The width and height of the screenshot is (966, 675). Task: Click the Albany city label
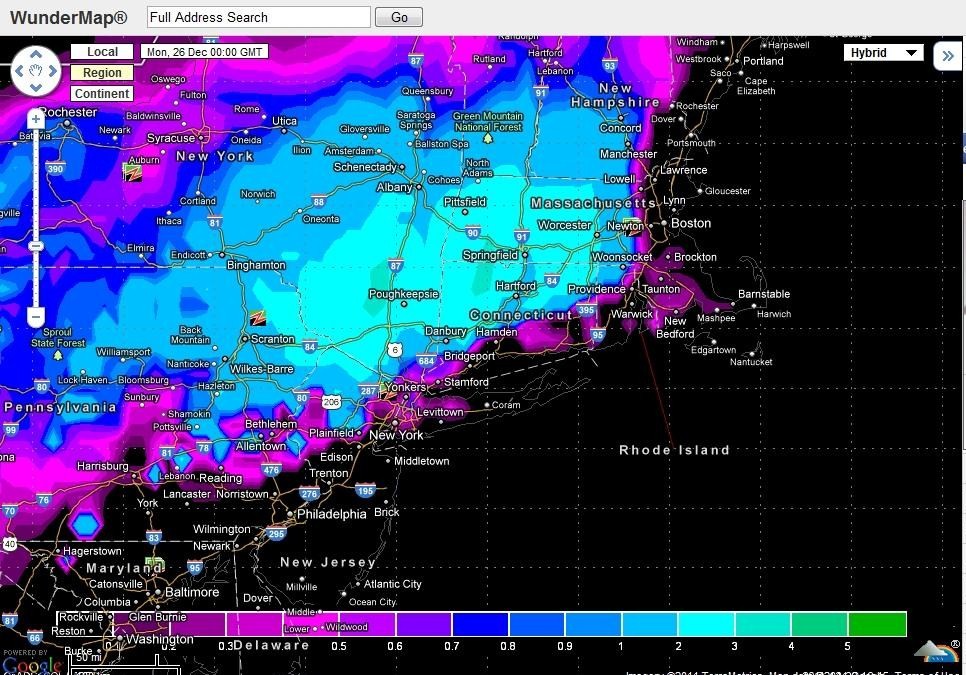pyautogui.click(x=394, y=187)
